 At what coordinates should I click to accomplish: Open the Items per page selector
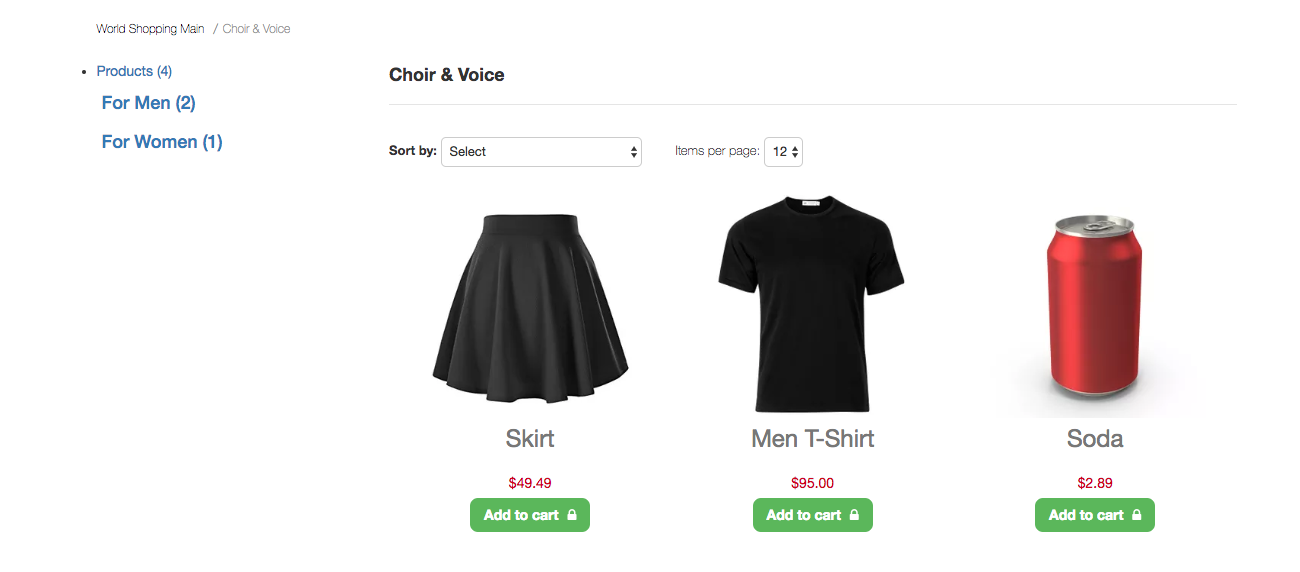[783, 152]
